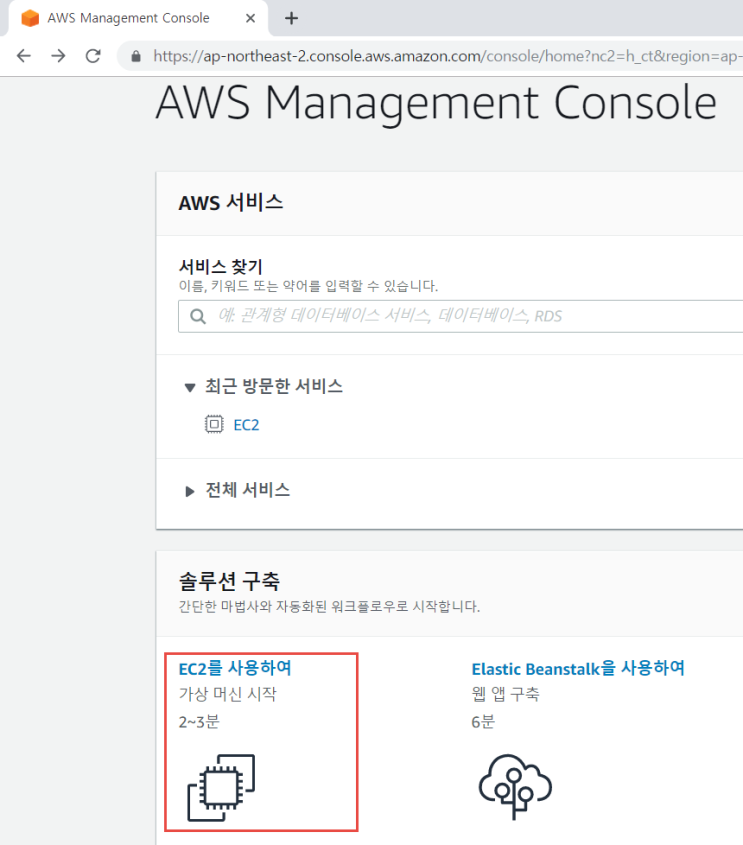743x845 pixels.
Task: Close the AWS Management Console tab
Action: click(x=250, y=18)
